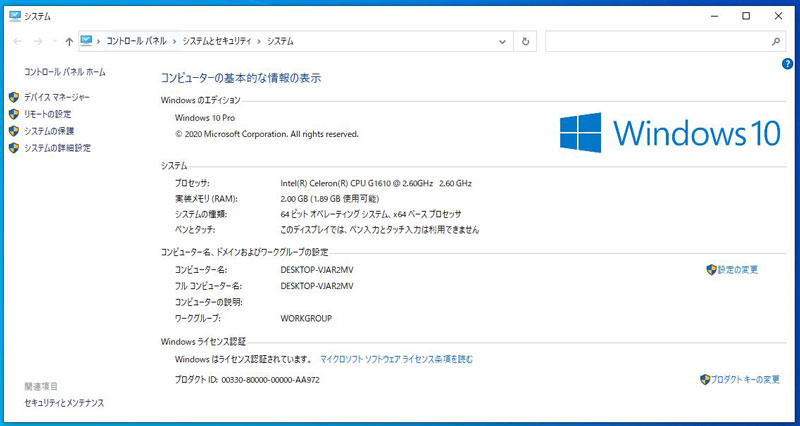Click the Microsoft copyright 2020 line
The width and height of the screenshot is (800, 426).
pos(266,135)
